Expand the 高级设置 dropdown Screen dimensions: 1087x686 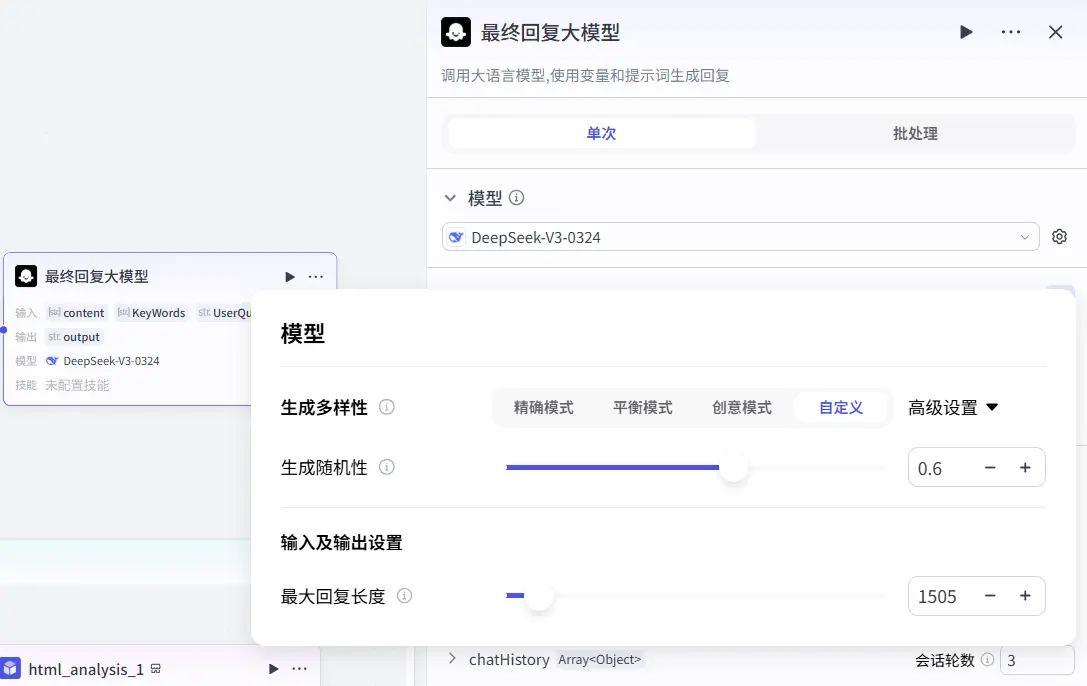coord(954,407)
